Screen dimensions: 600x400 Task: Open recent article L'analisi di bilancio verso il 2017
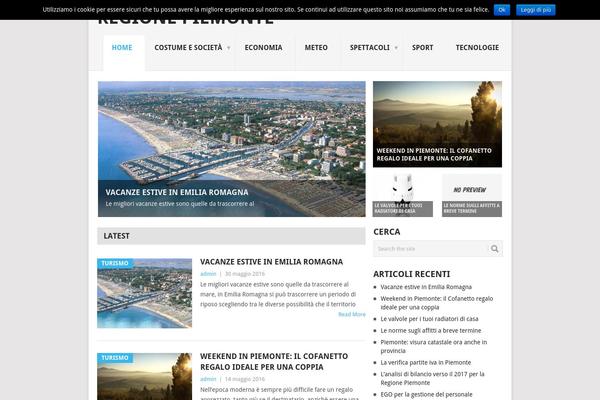coord(432,378)
